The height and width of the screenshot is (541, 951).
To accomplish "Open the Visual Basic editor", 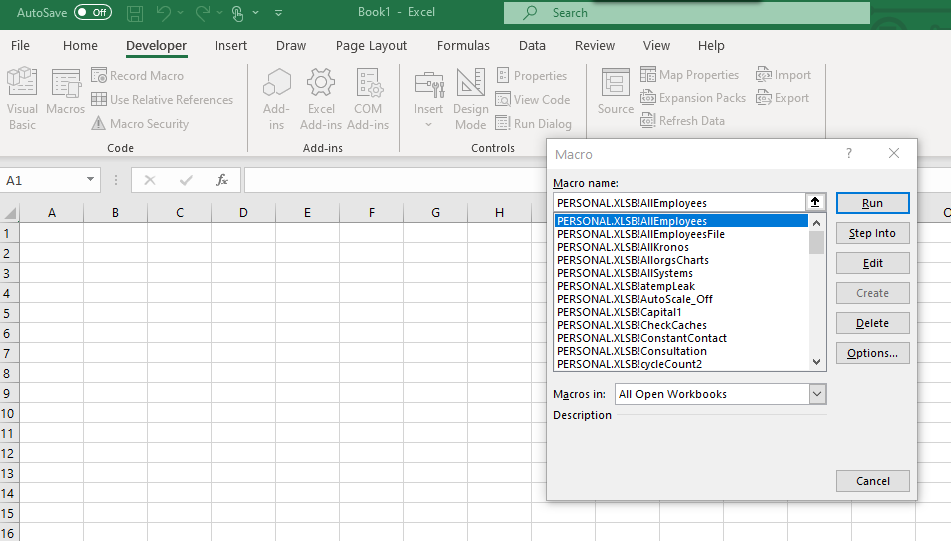I will coord(22,99).
